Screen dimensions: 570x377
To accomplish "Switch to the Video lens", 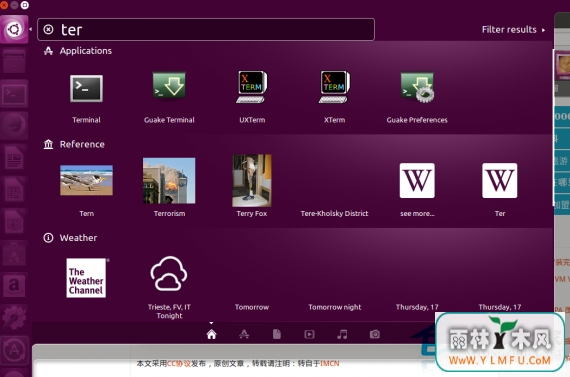I will tap(309, 334).
